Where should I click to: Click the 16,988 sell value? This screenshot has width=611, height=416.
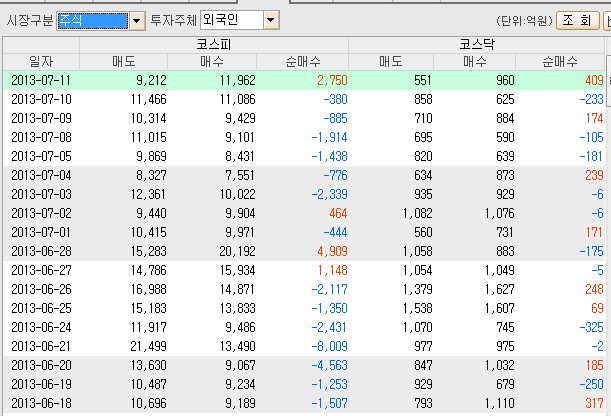coord(148,289)
